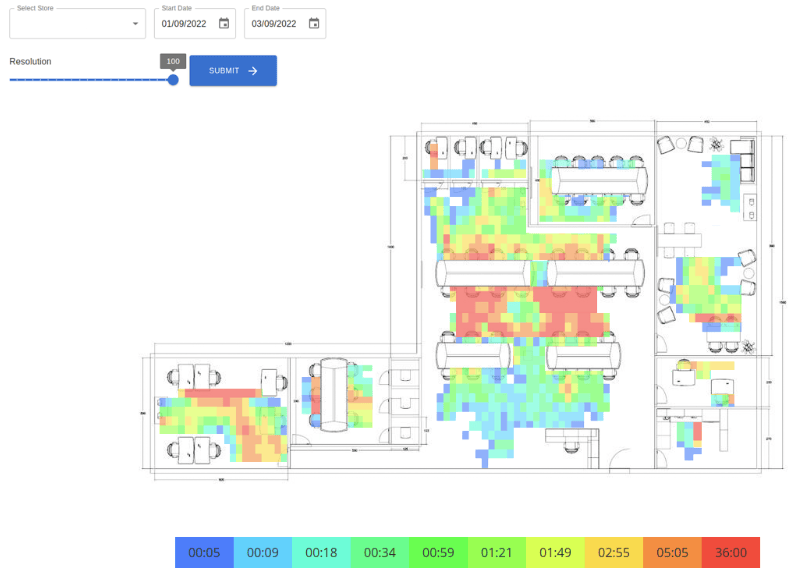This screenshot has width=806, height=578.
Task: Select the 36:00 red legend swatch
Action: coord(731,552)
